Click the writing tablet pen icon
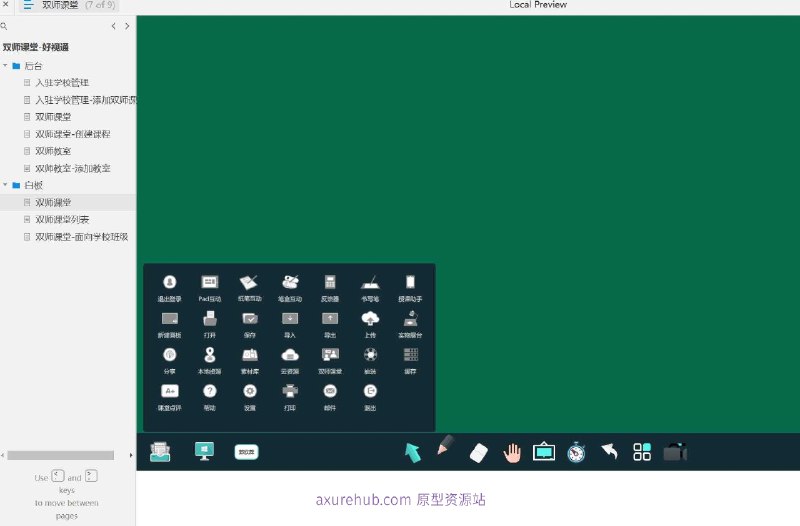This screenshot has height=526, width=800. pyautogui.click(x=370, y=283)
